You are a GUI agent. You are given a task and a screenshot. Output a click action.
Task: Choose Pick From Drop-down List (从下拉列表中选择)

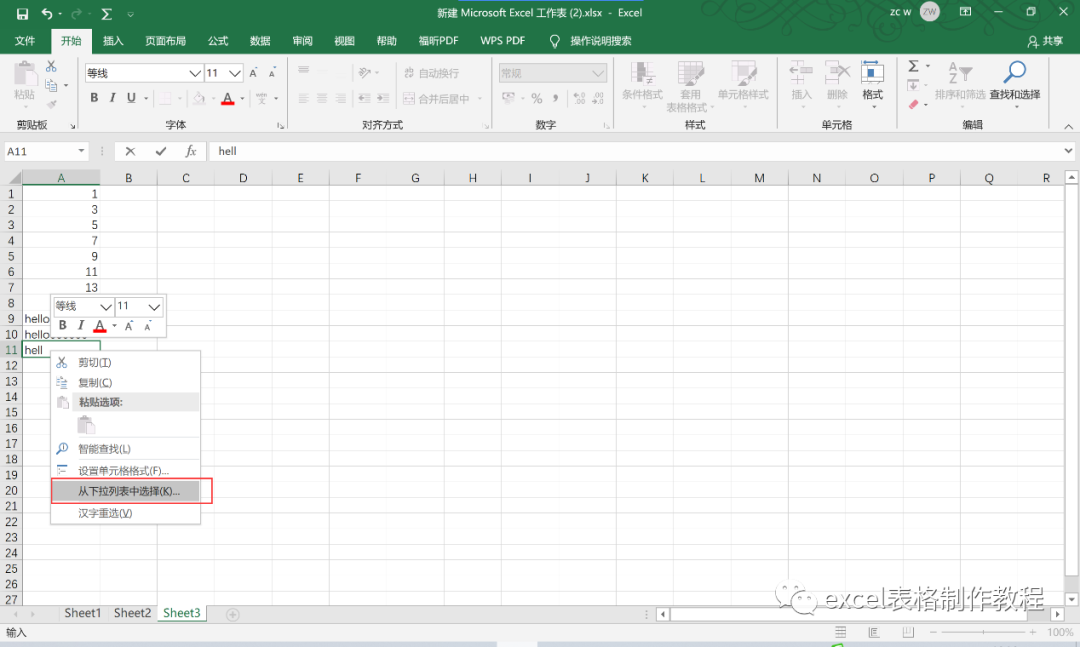pos(125,491)
